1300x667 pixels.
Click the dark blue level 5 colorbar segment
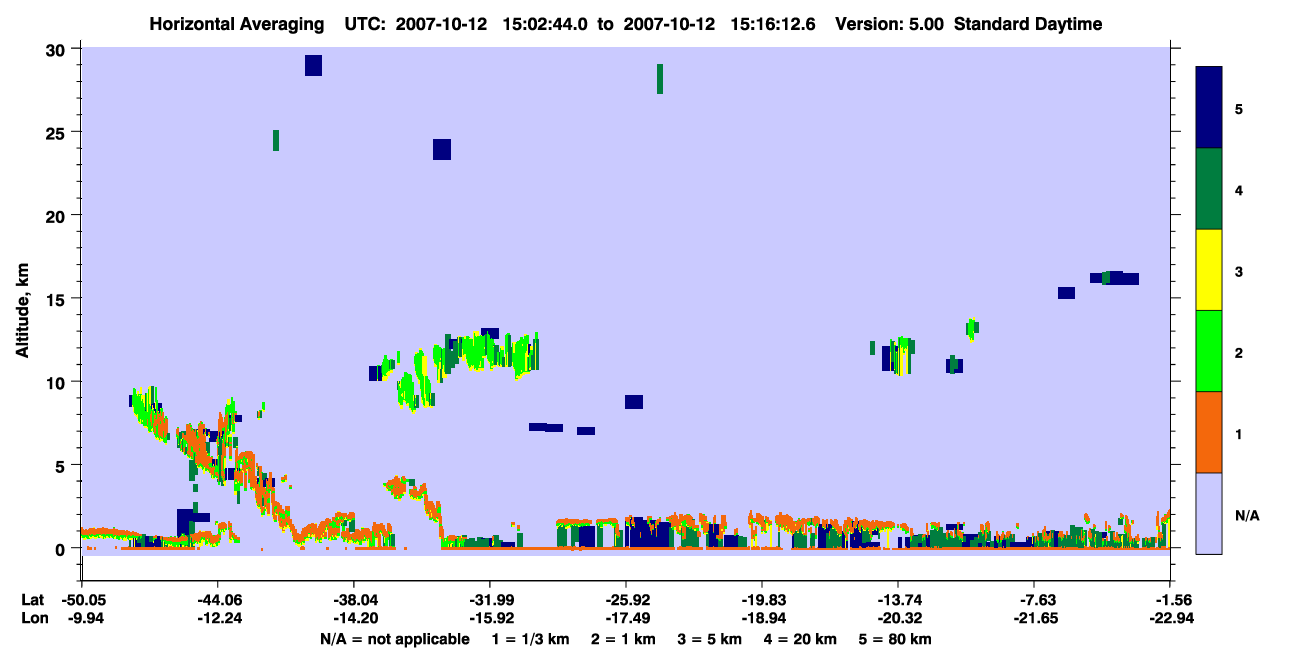coord(1209,108)
